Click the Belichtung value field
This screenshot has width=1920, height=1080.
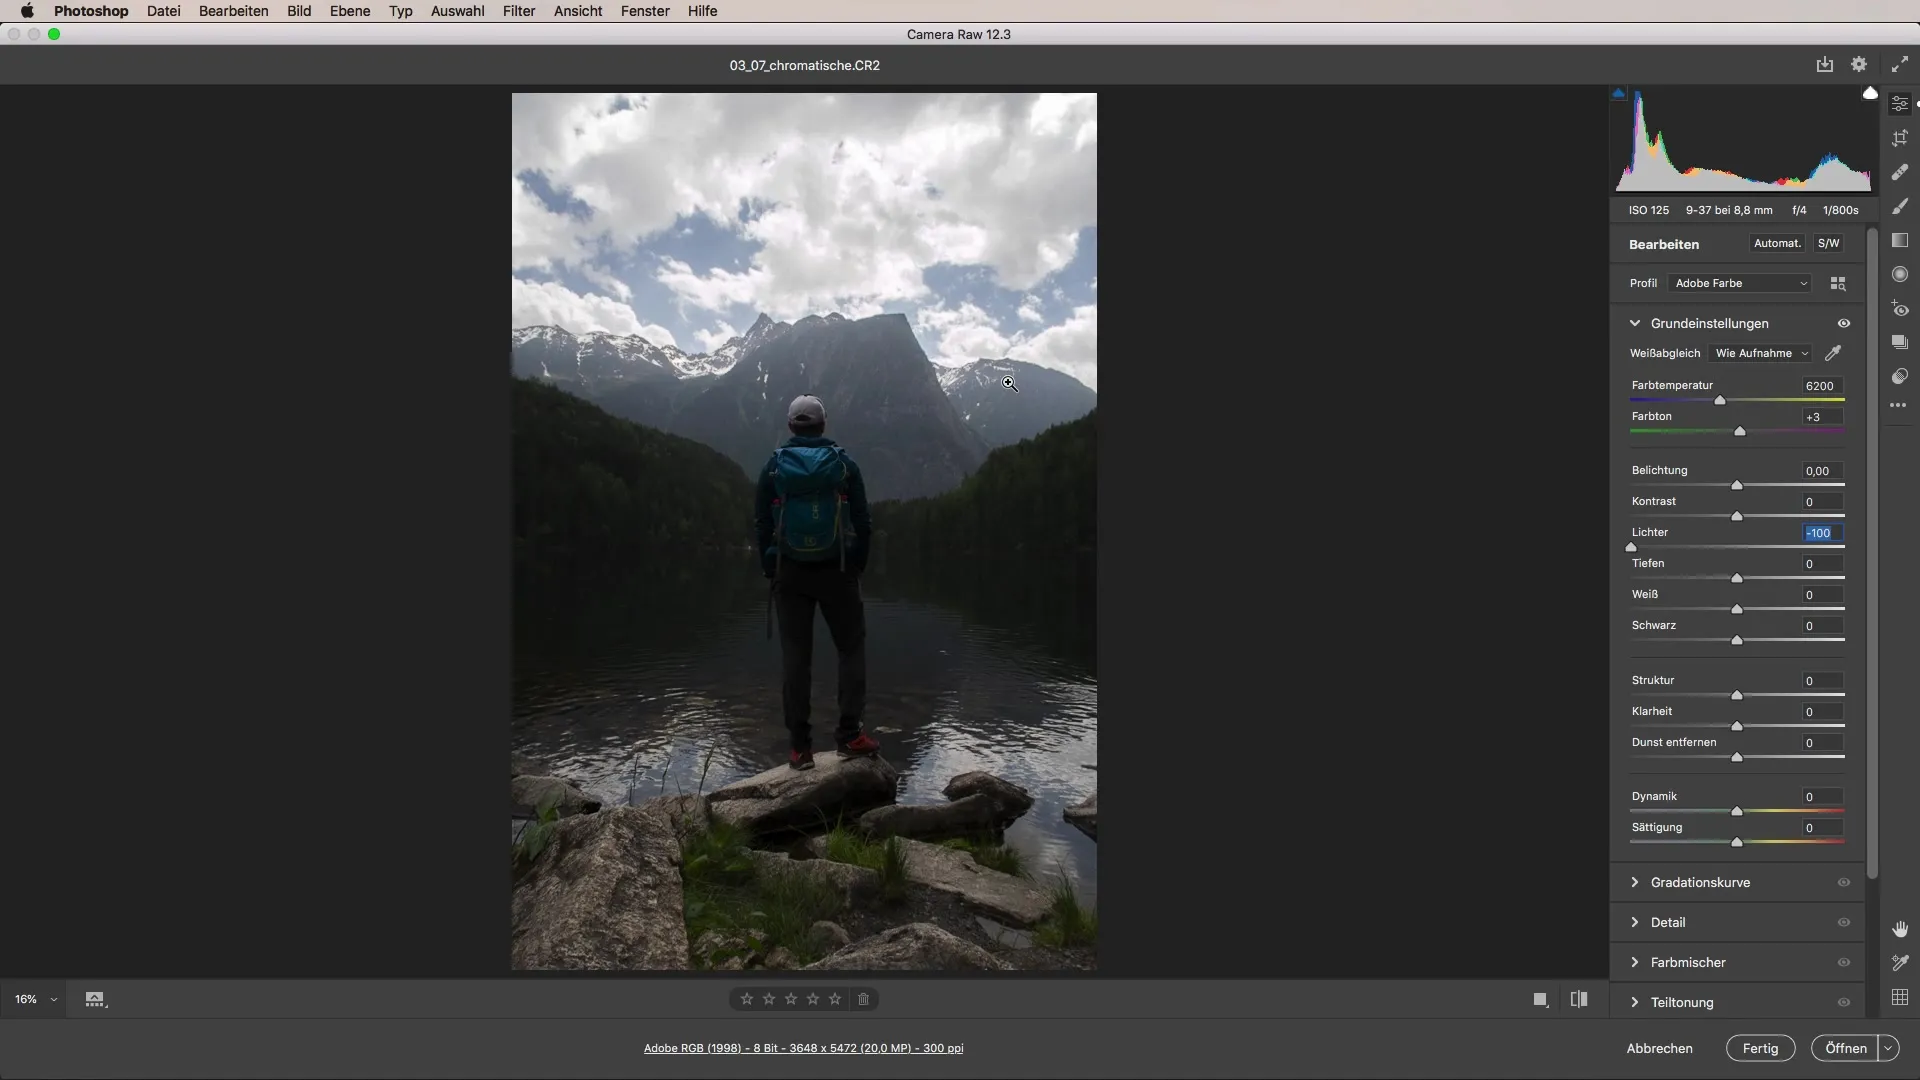point(1822,471)
